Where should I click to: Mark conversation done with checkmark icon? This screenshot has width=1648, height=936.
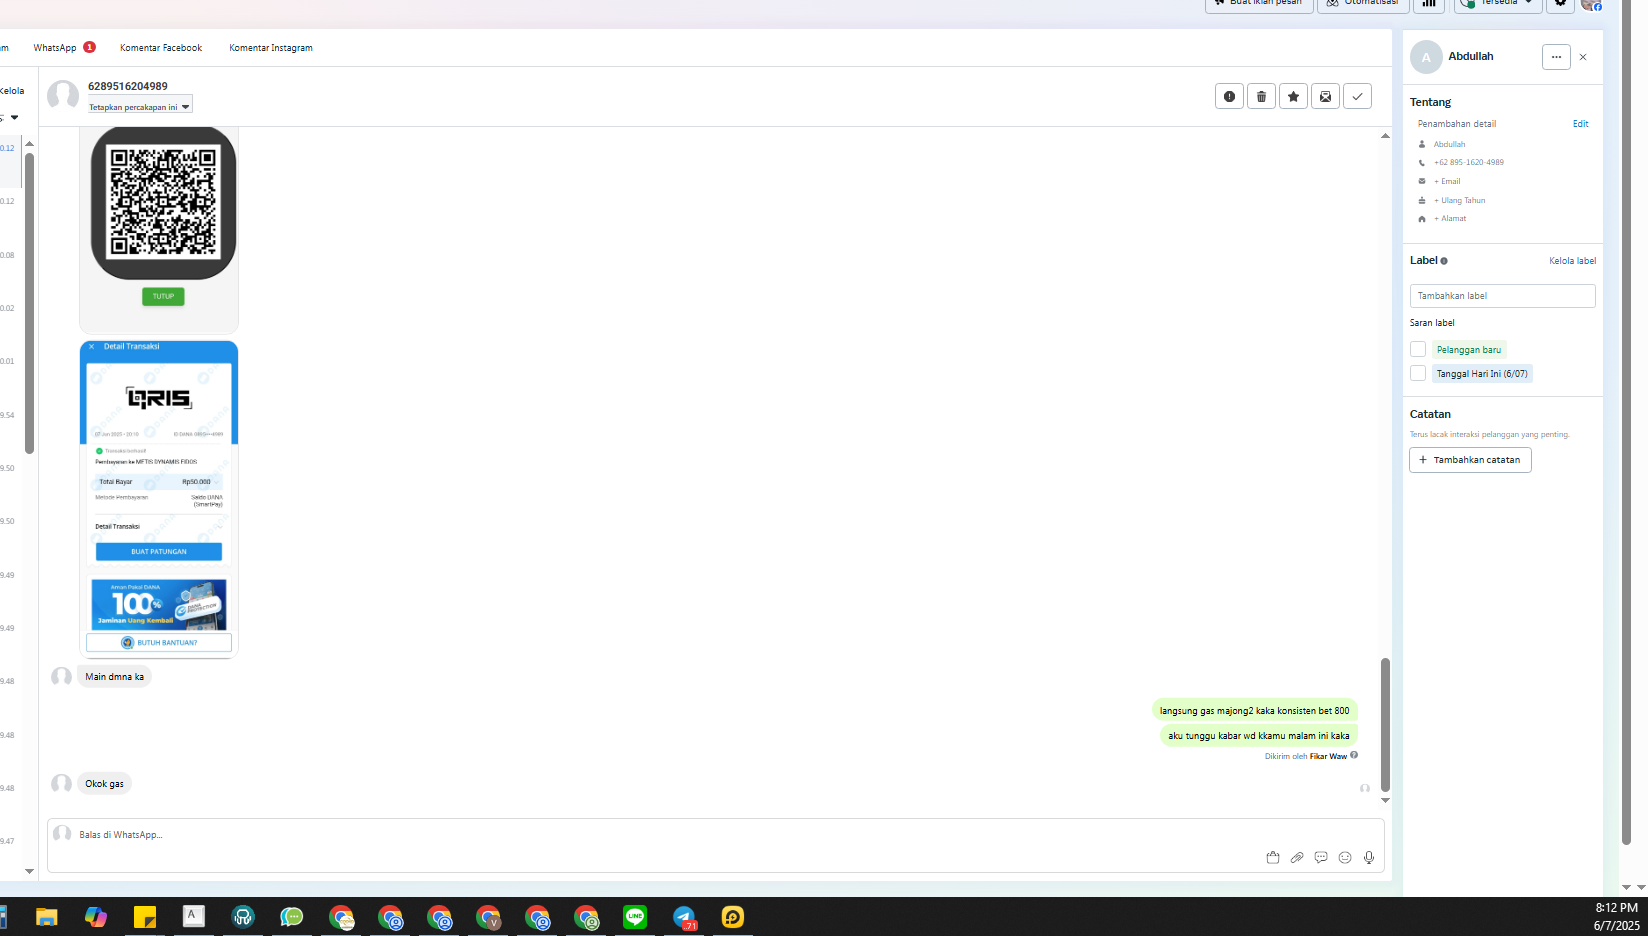pos(1357,96)
